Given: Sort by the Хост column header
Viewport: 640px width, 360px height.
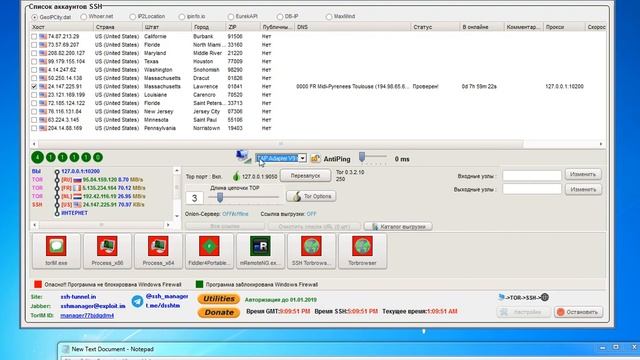Looking at the screenshot, I should [x=61, y=27].
